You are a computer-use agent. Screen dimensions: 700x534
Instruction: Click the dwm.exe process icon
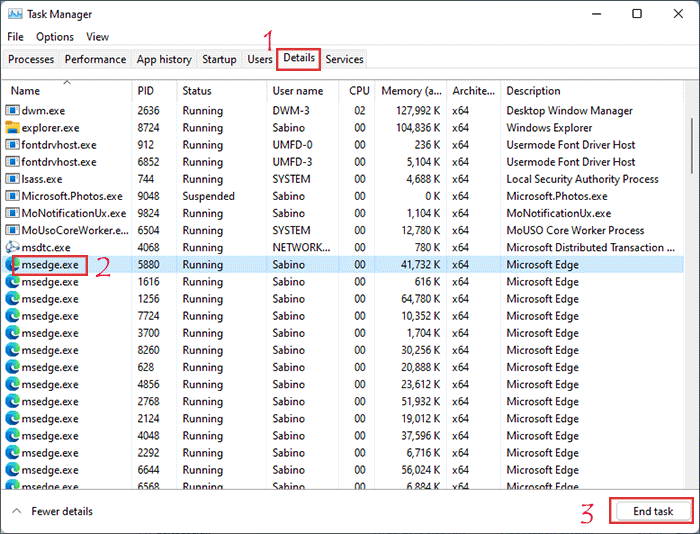pos(12,110)
